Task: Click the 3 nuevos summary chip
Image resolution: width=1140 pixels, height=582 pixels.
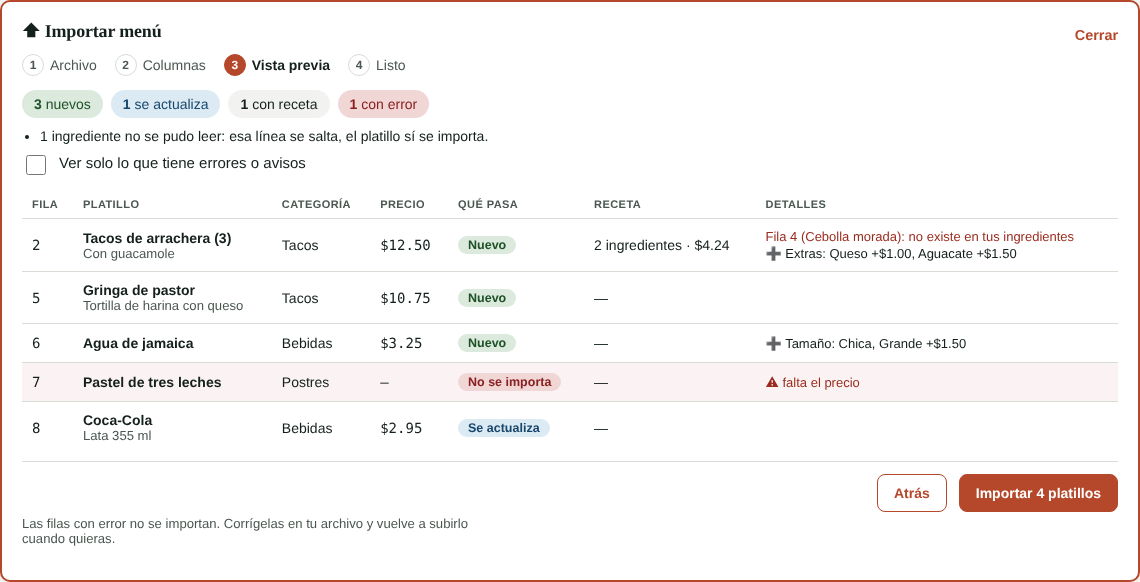Action: (x=63, y=104)
